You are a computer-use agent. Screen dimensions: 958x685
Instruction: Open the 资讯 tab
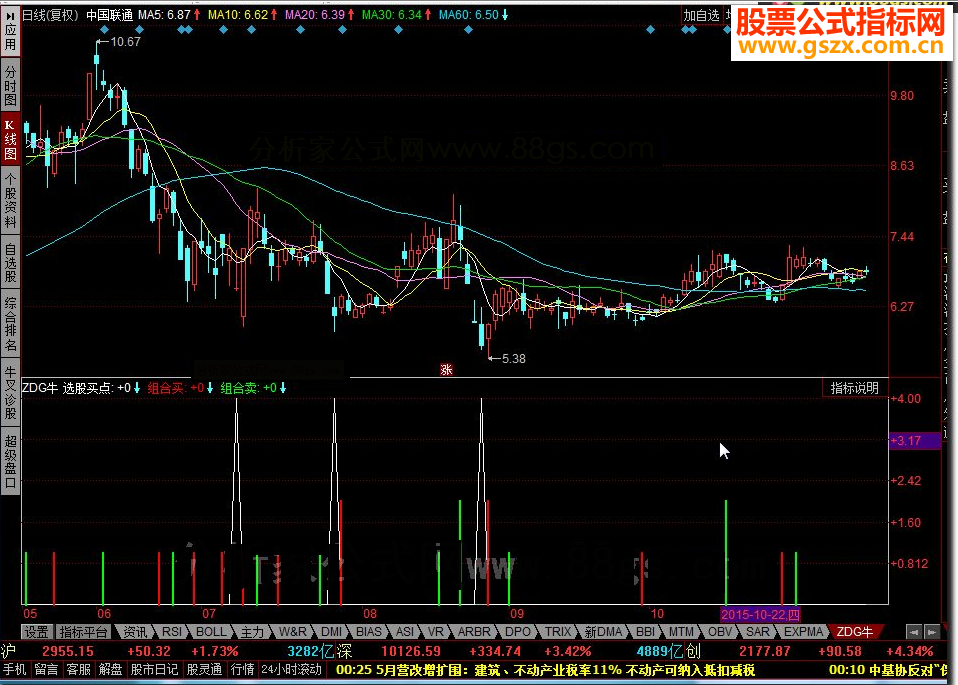pos(134,632)
